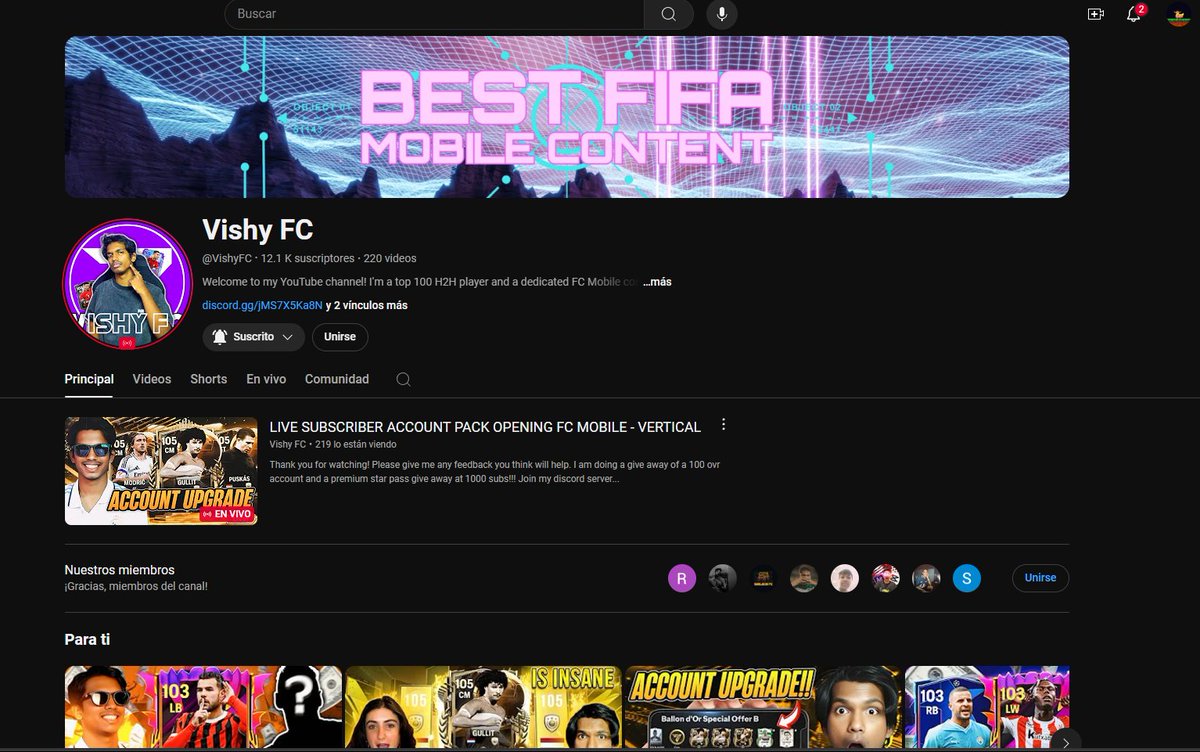Image resolution: width=1200 pixels, height=752 pixels.
Task: Open the notifications bell
Action: [1134, 14]
